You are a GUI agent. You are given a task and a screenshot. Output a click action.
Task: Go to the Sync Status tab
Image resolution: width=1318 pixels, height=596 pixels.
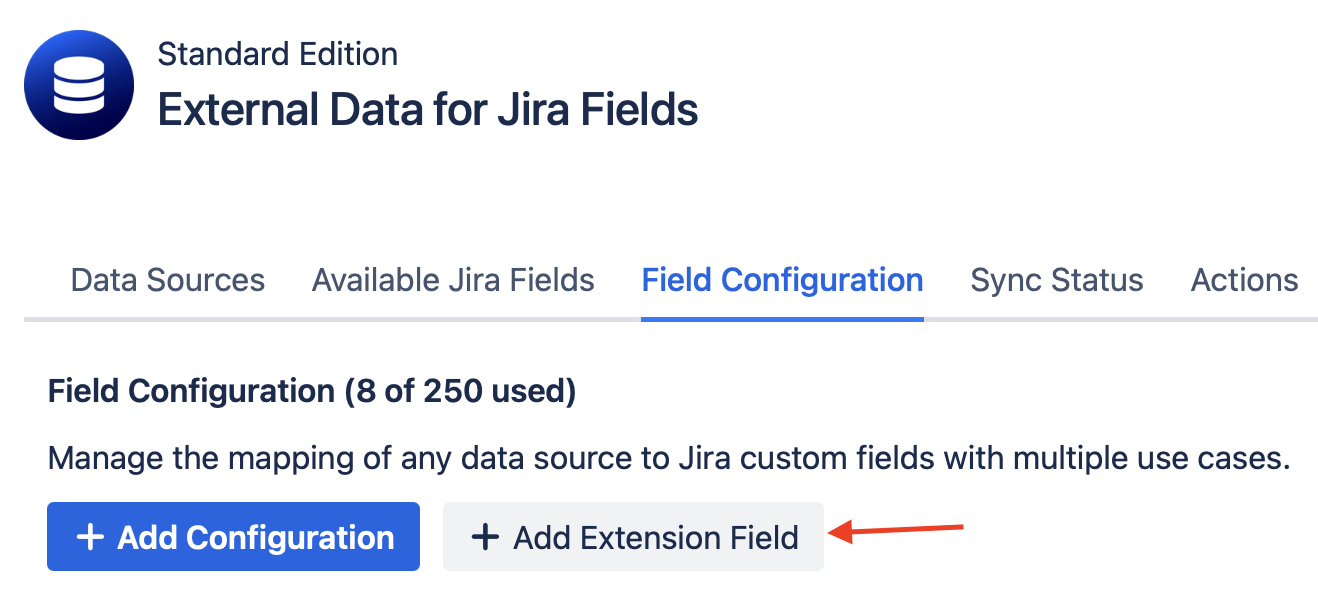tap(1056, 280)
